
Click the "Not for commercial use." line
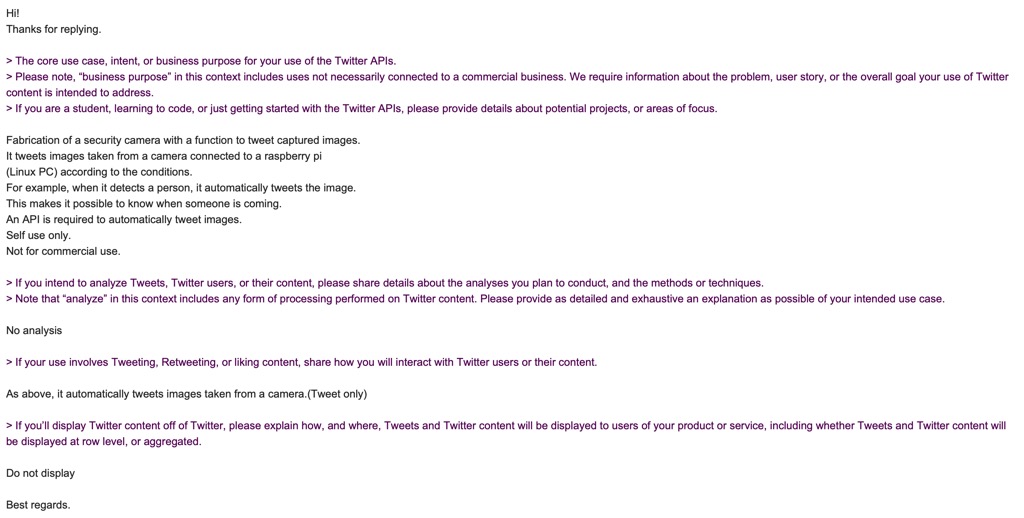63,251
